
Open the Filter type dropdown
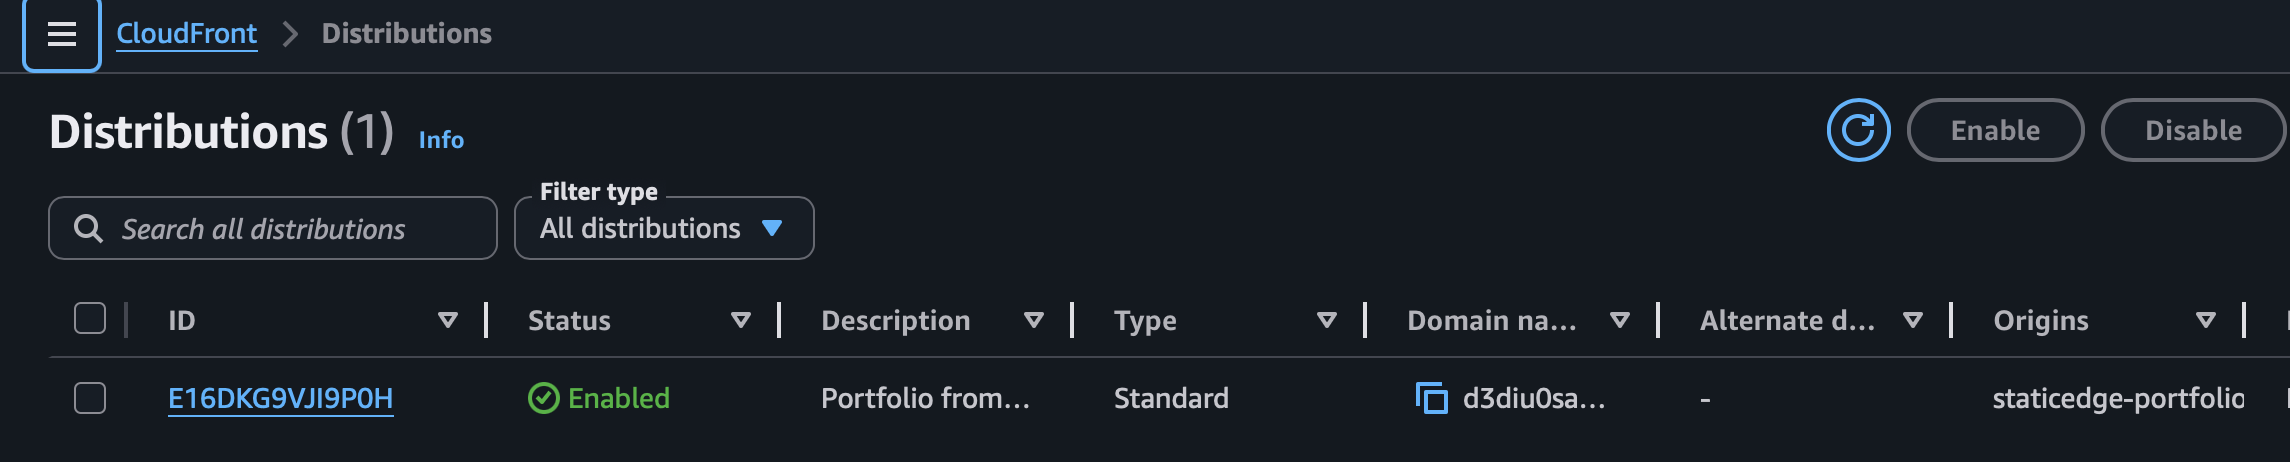tap(663, 229)
